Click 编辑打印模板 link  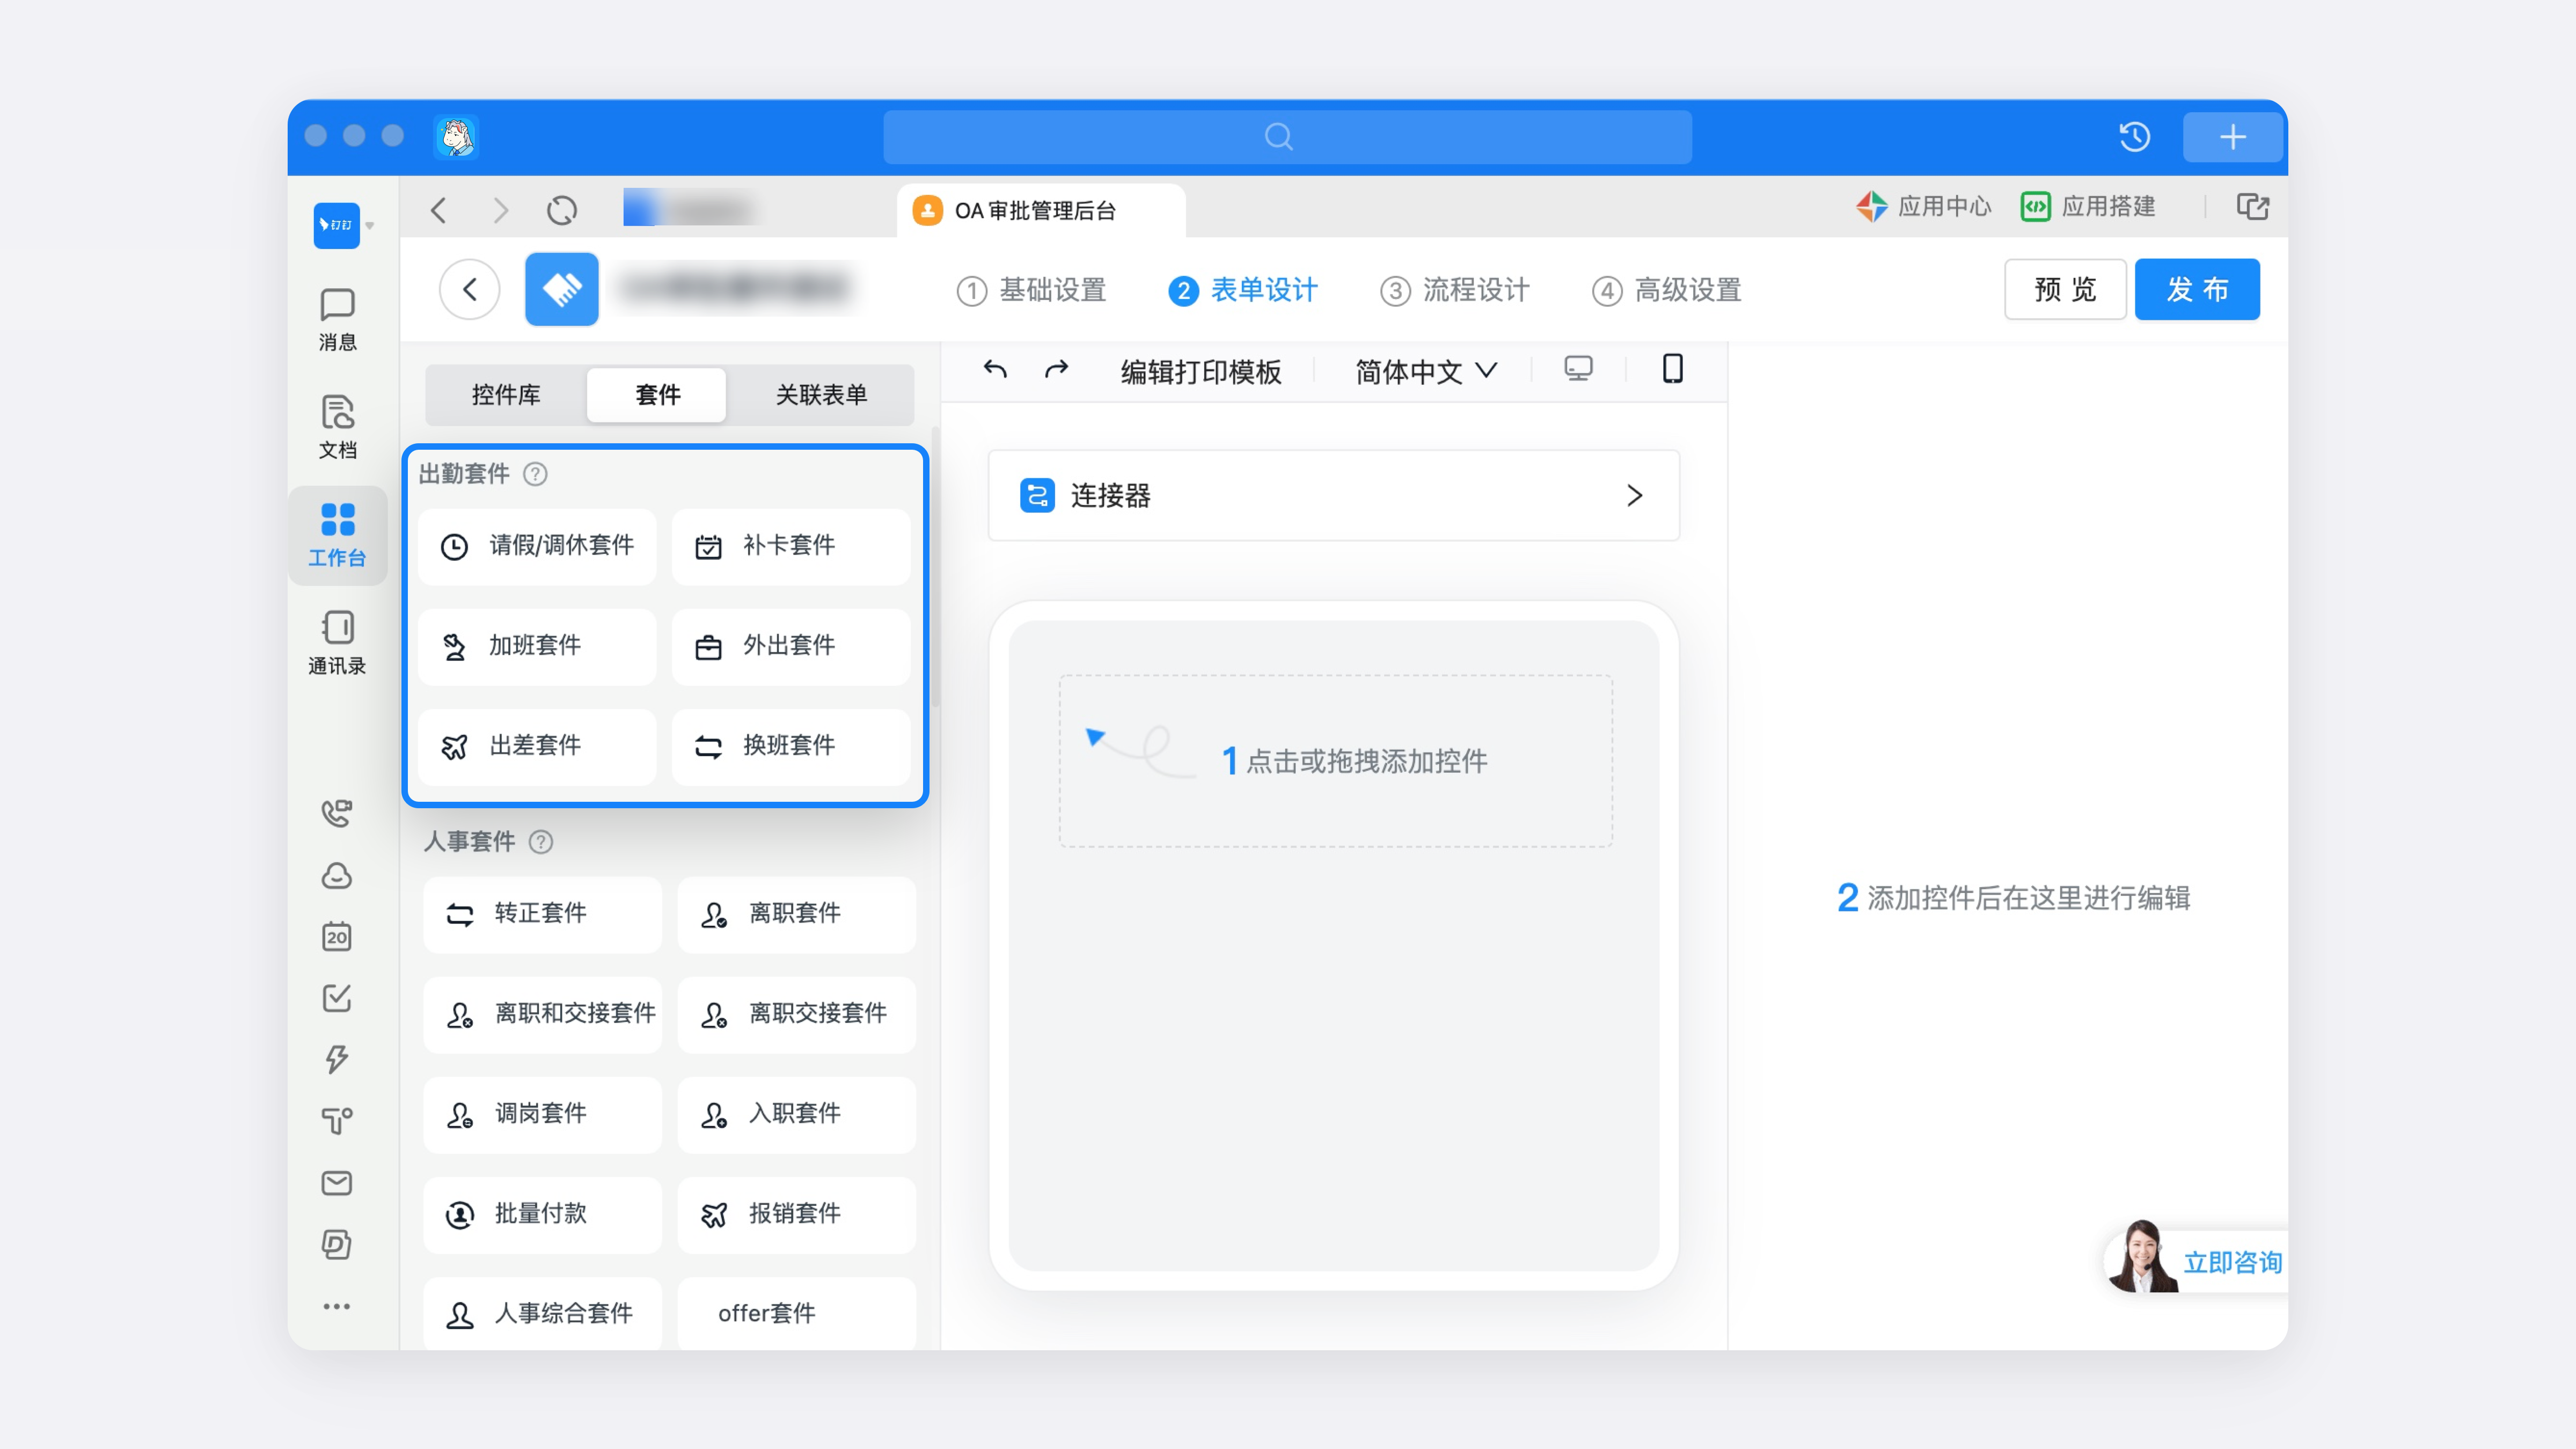click(1201, 371)
